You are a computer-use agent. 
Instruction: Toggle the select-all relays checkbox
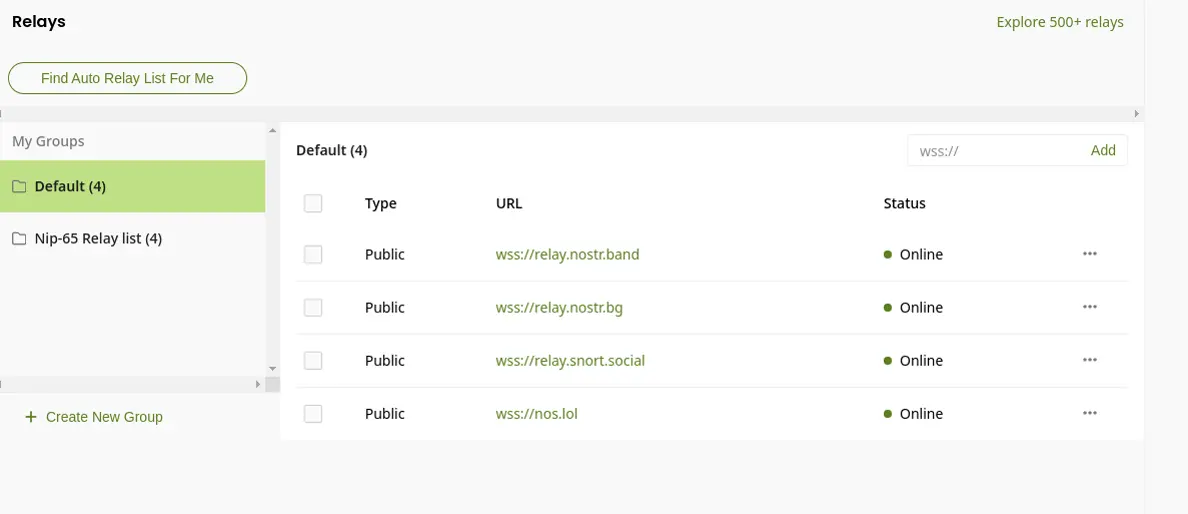313,203
